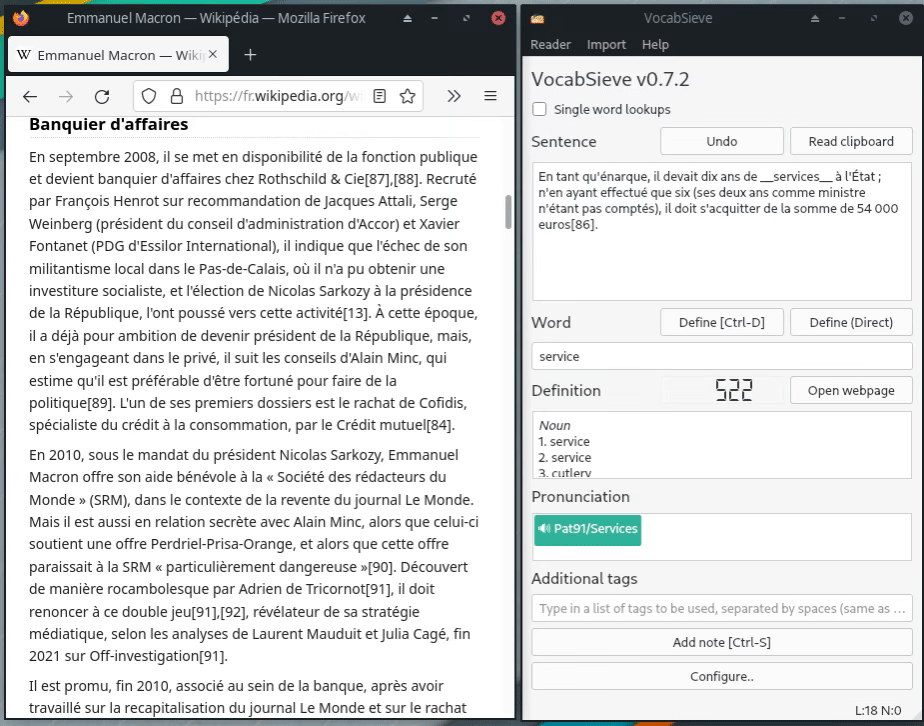Click the tracking protection shield icon
924x726 pixels.
click(149, 96)
